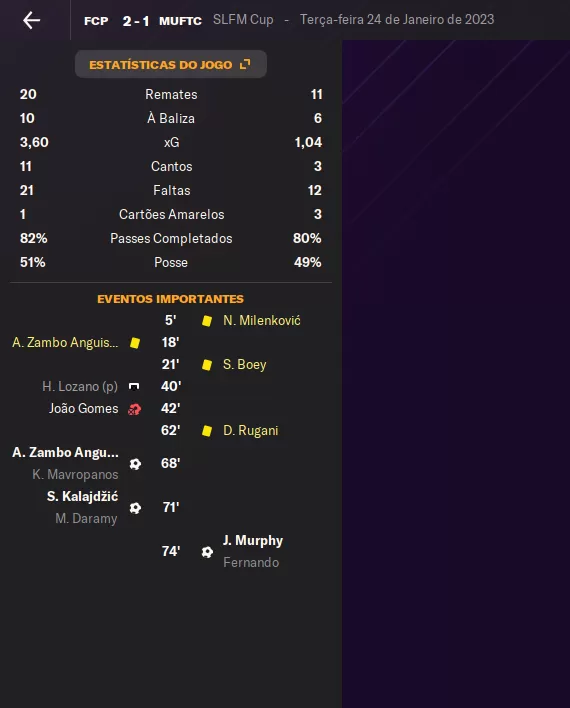Click H. Lozano's missed penalty goalpost icon

pyautogui.click(x=134, y=387)
